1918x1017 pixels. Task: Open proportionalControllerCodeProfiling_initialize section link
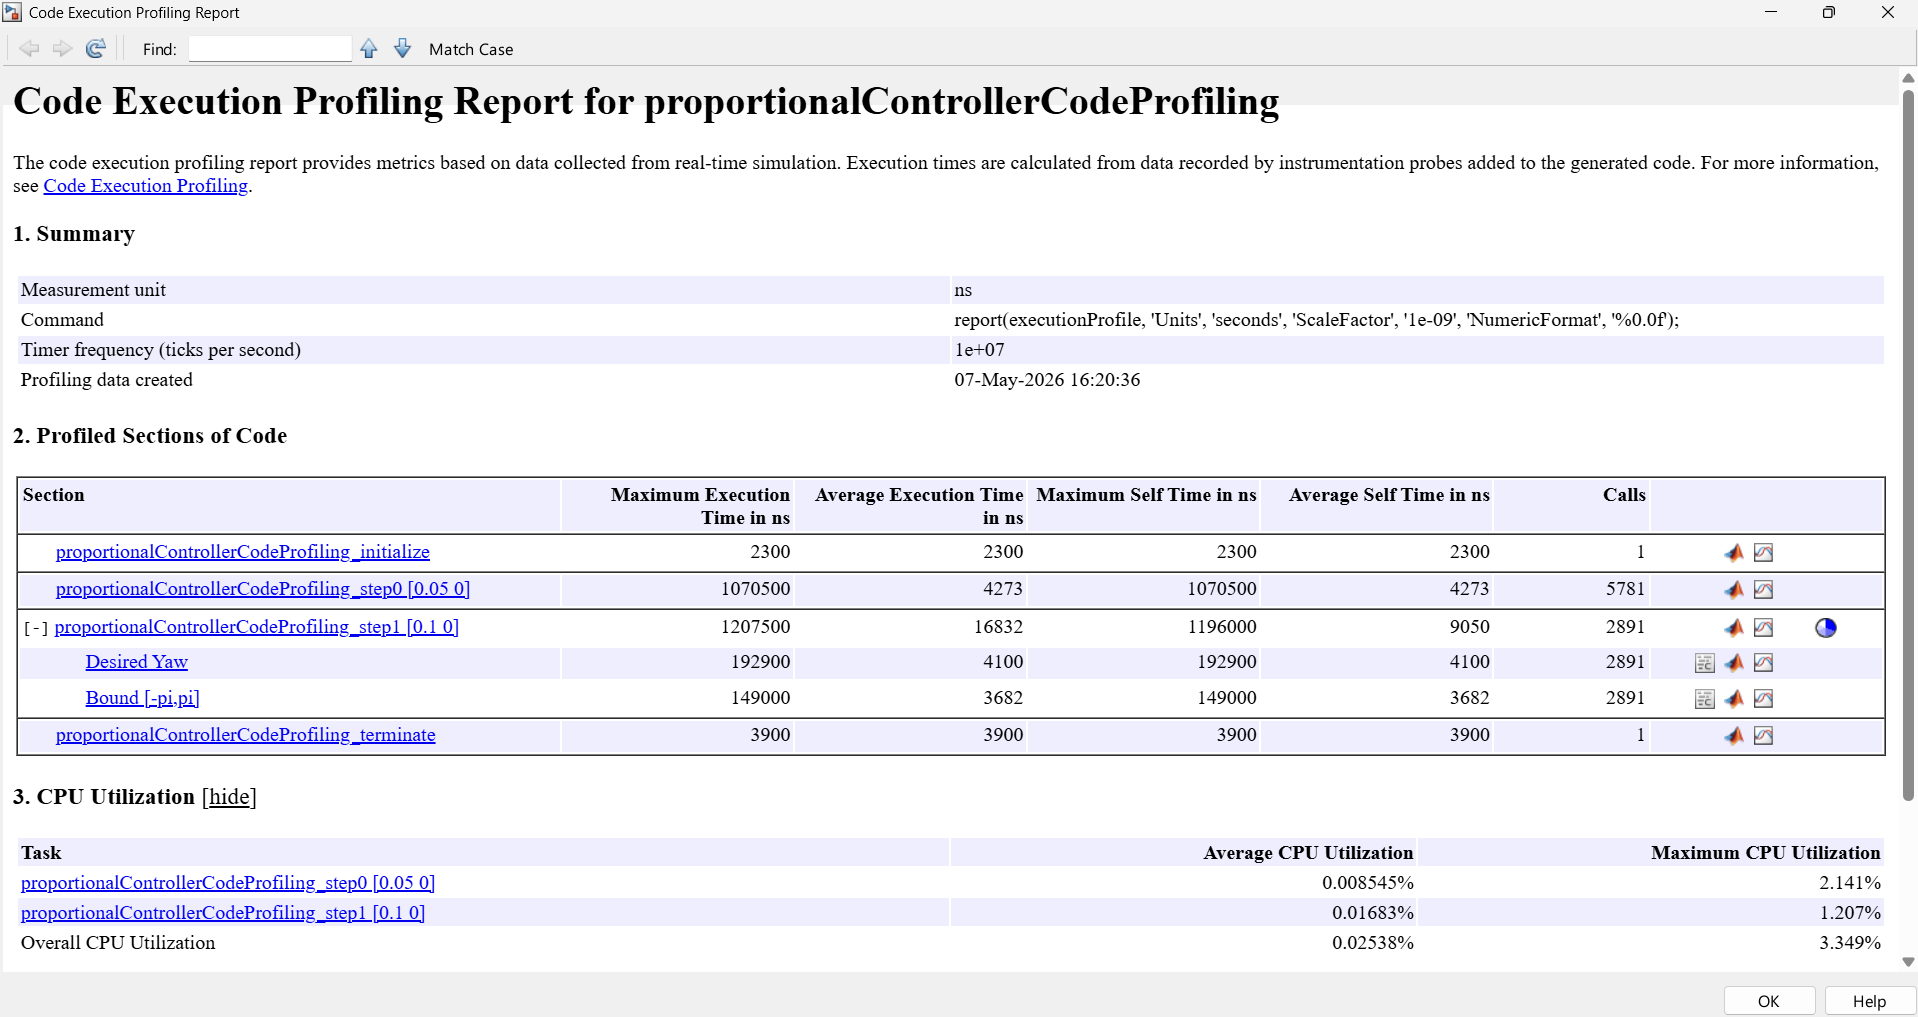[x=243, y=552]
